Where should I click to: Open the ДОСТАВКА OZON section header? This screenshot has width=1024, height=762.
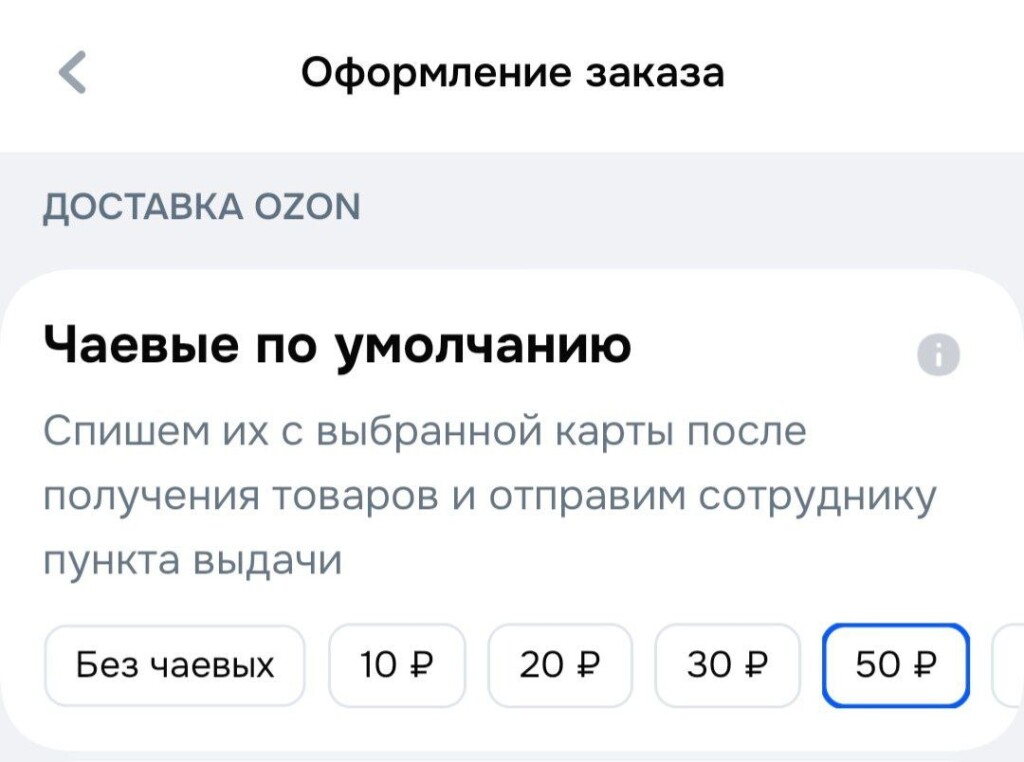201,206
